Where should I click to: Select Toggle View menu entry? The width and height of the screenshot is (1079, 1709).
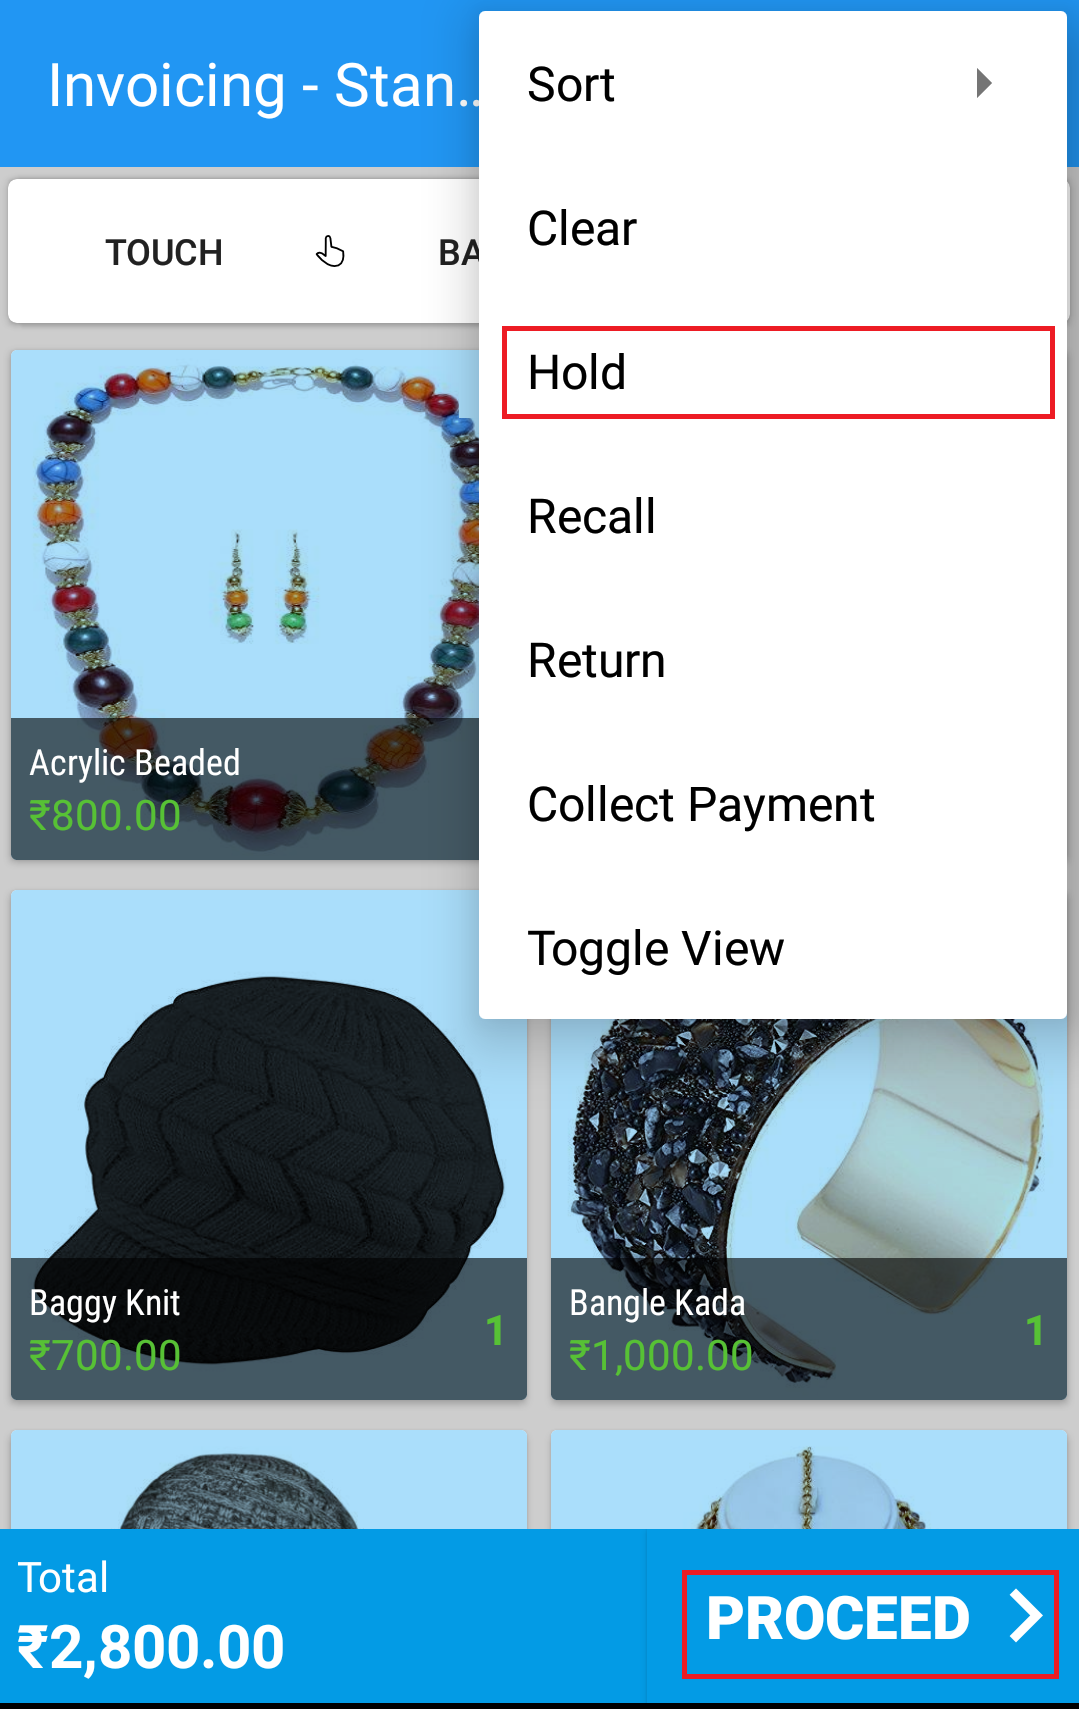[772, 948]
